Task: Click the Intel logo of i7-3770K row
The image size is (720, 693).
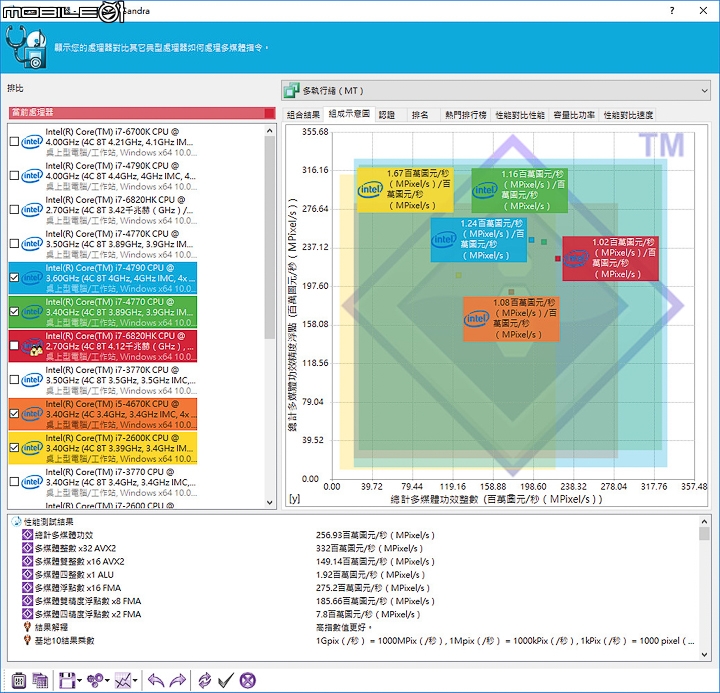Action: pyautogui.click(x=32, y=379)
